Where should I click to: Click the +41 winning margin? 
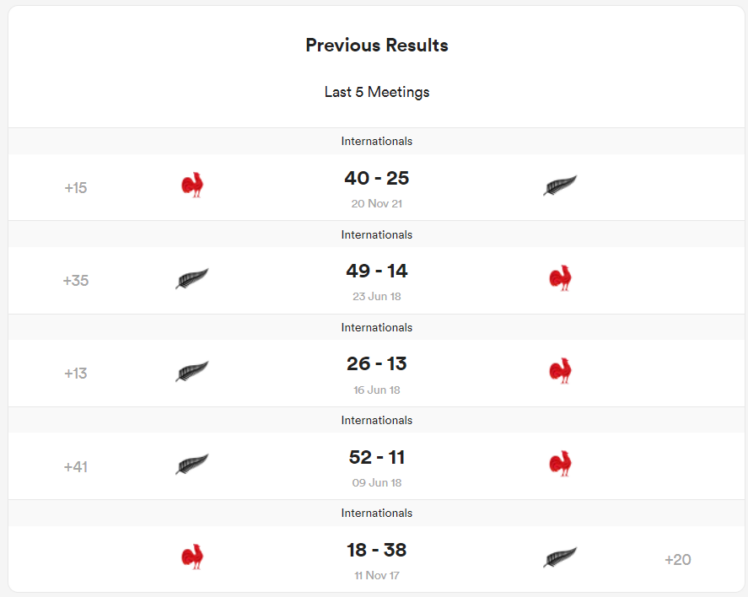pos(76,467)
